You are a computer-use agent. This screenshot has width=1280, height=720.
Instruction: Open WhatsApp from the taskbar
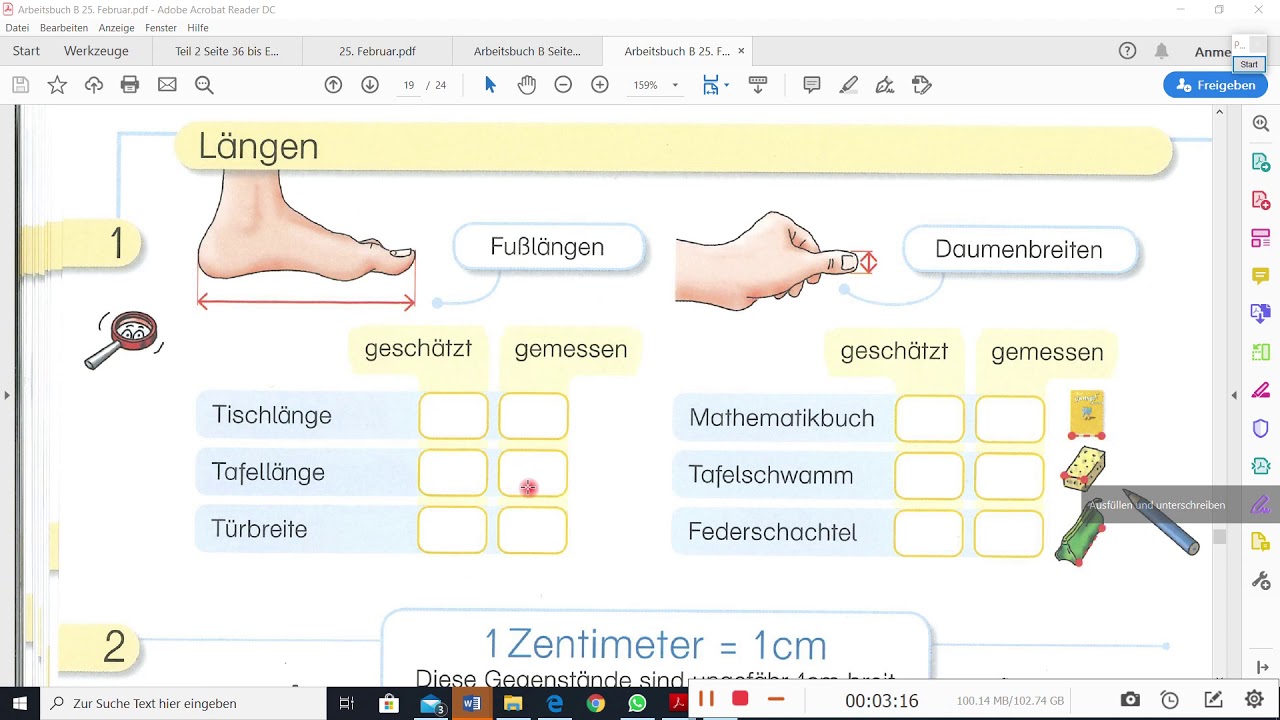coord(637,703)
